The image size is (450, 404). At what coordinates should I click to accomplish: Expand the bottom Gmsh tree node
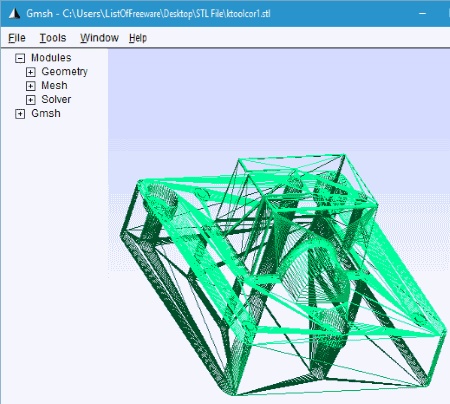20,114
